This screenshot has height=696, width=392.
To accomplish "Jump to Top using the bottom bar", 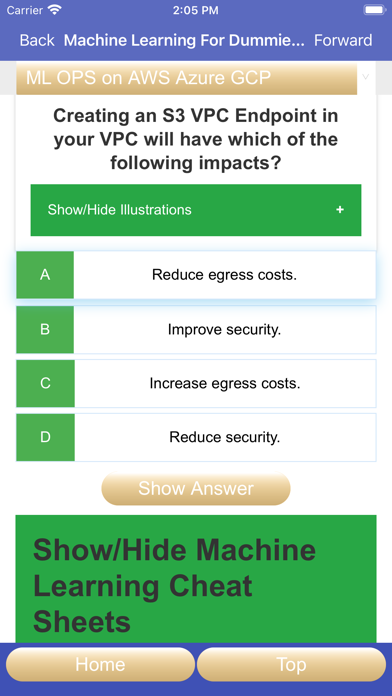I will click(291, 664).
